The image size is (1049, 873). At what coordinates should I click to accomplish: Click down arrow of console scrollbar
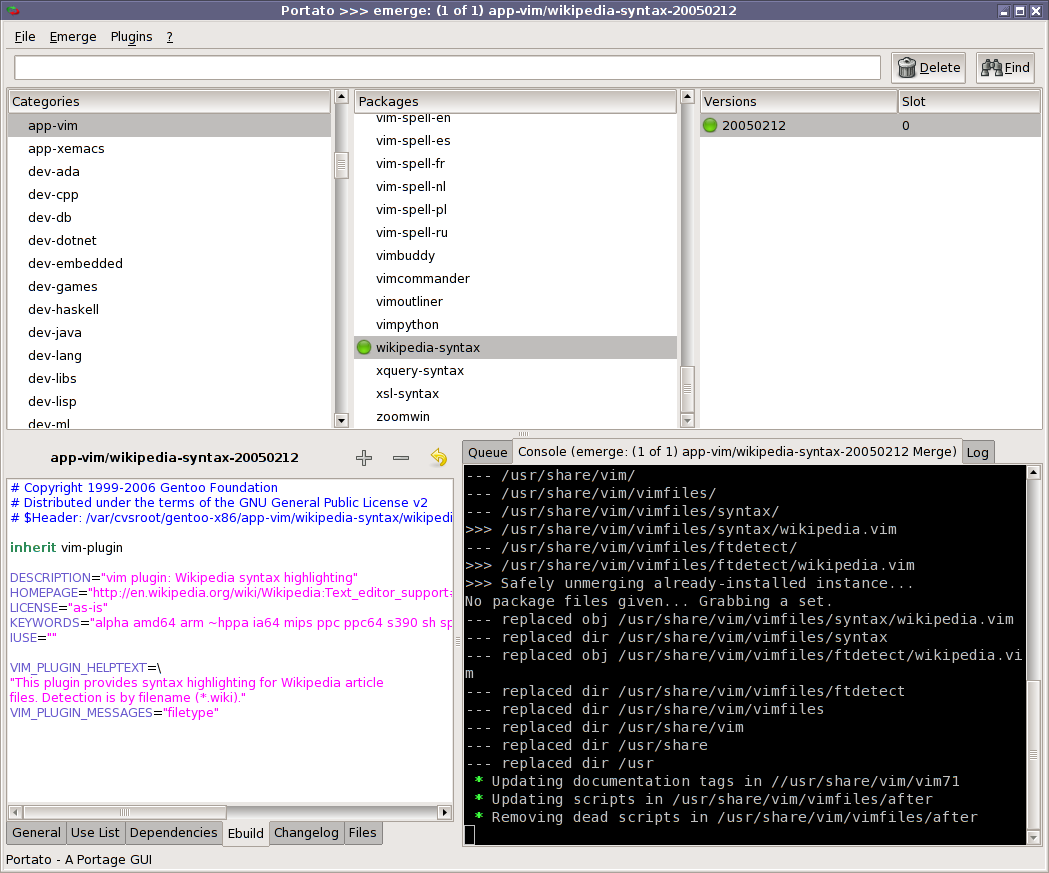pos(1034,837)
